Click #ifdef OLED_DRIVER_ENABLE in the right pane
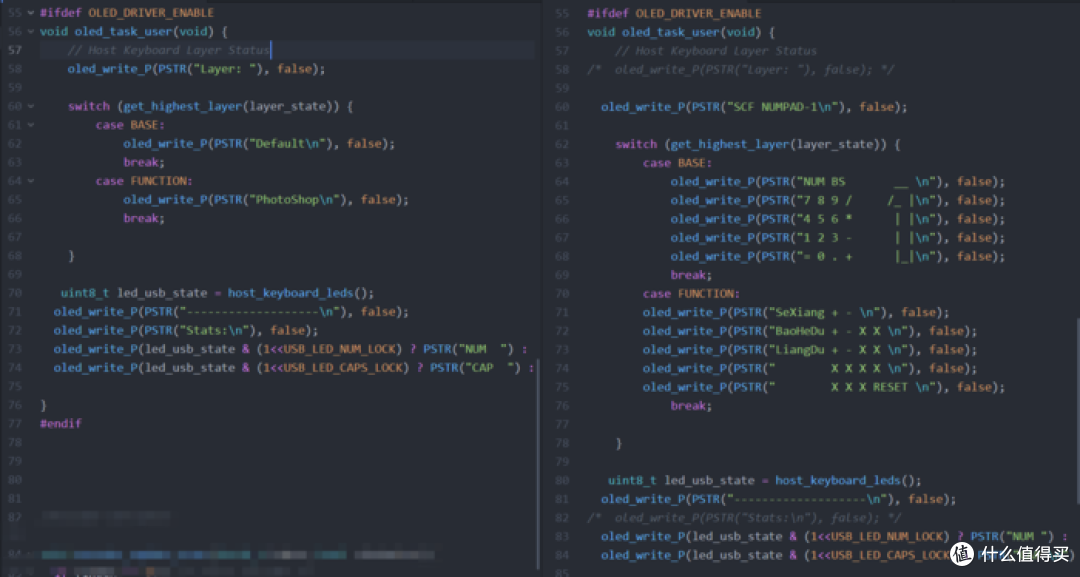This screenshot has height=577, width=1080. 674,13
